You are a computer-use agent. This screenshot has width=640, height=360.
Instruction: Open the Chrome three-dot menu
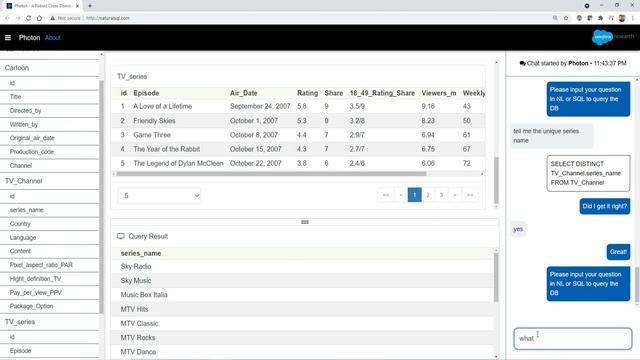(x=633, y=18)
